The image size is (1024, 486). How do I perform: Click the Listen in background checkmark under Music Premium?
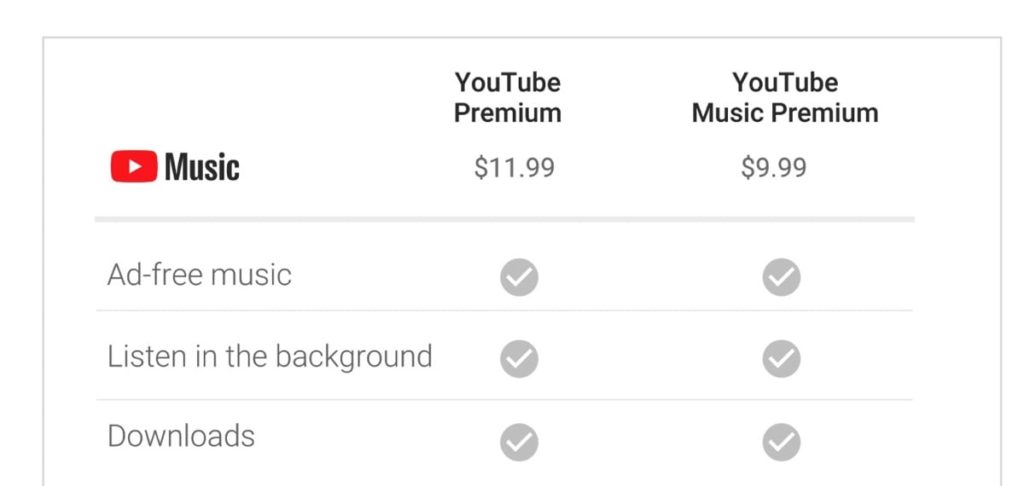pyautogui.click(x=782, y=358)
